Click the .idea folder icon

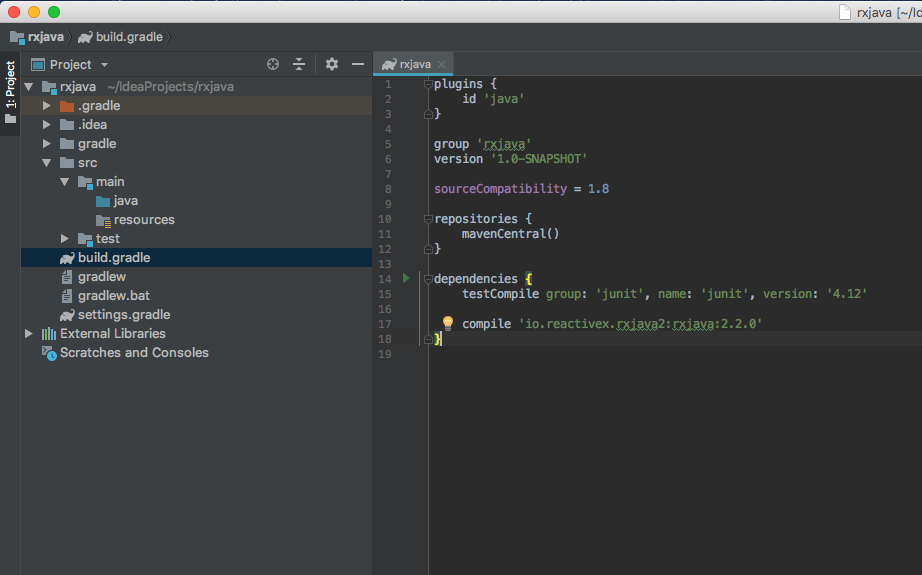[x=67, y=125]
